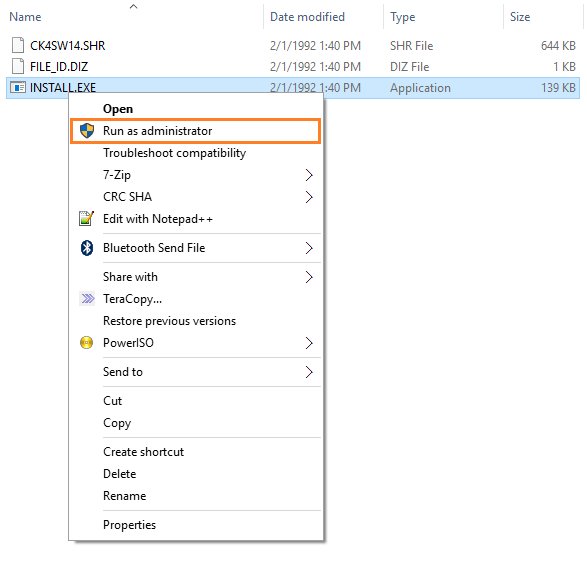
Task: Click the UAC shield icon beside Run as administrator
Action: (x=87, y=131)
